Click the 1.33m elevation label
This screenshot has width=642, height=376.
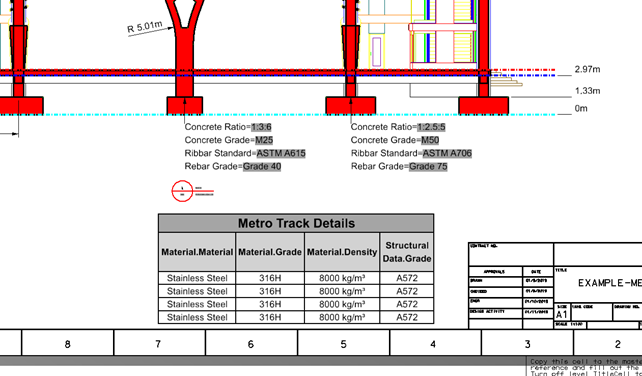coord(587,91)
